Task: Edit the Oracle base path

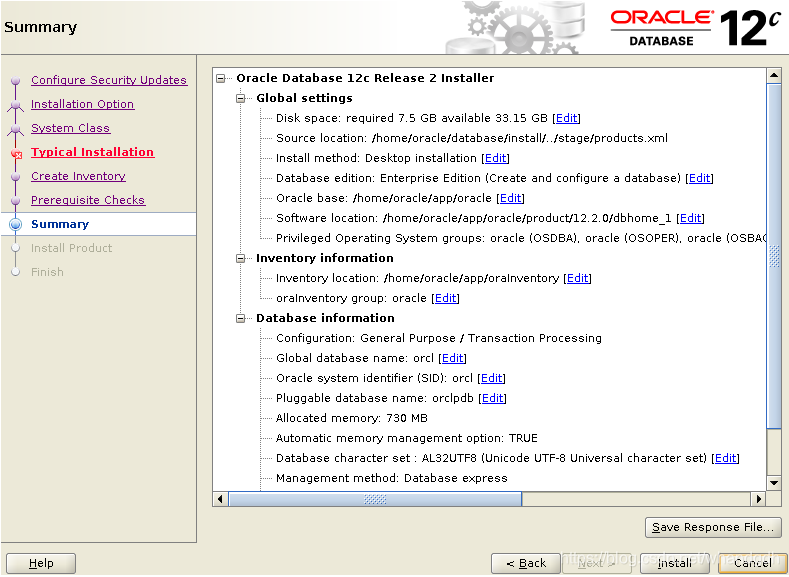Action: pos(510,198)
